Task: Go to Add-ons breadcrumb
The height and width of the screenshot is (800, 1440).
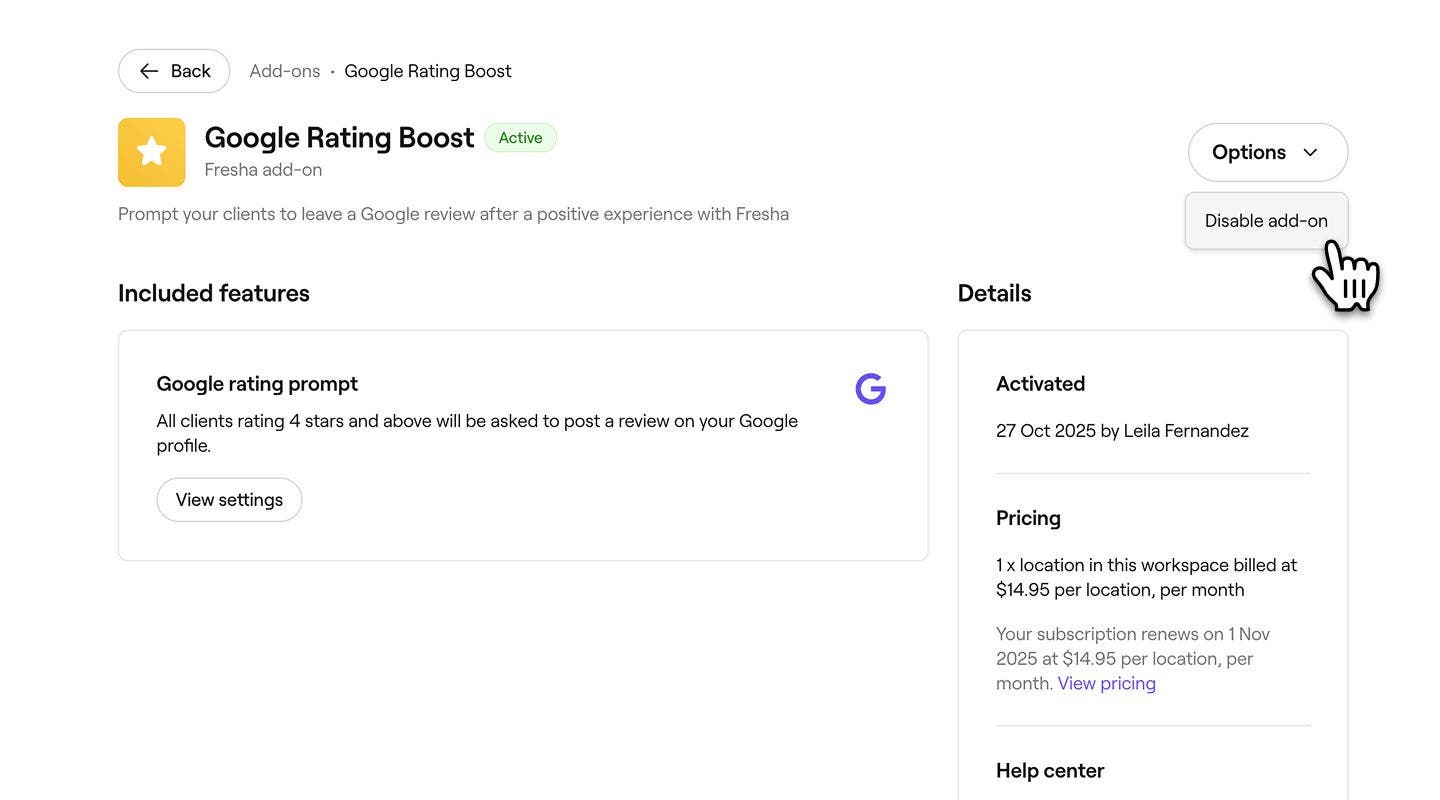Action: click(284, 71)
